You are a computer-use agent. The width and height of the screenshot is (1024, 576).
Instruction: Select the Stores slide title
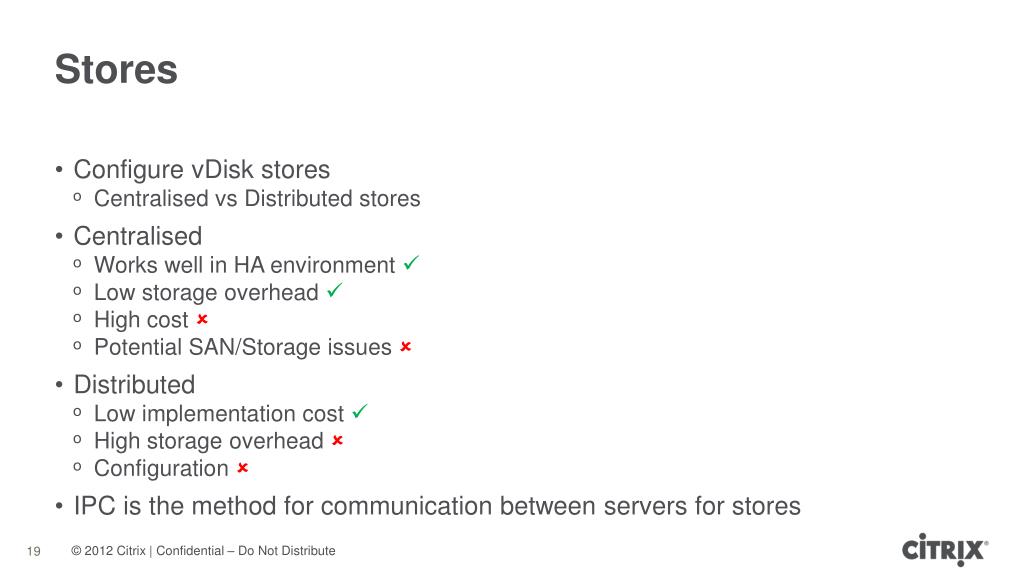tap(116, 69)
